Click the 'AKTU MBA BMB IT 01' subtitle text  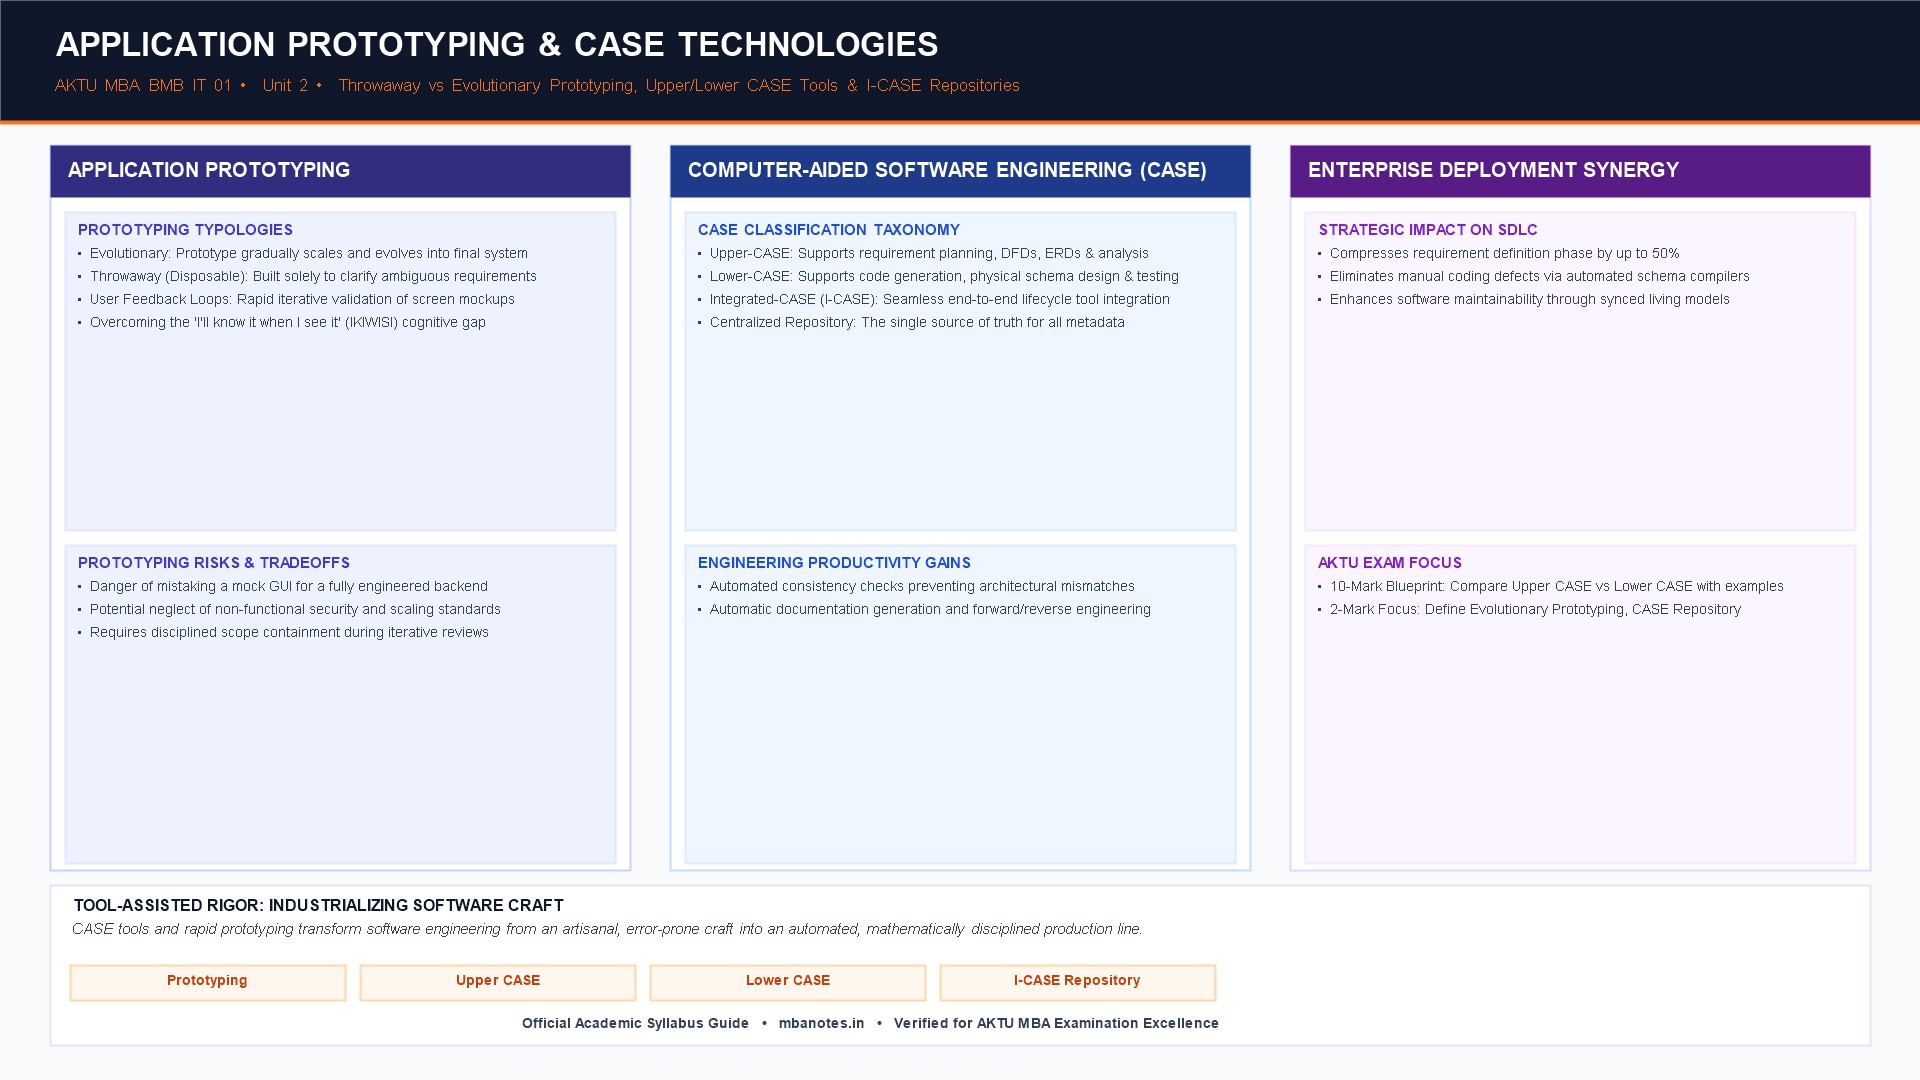pyautogui.click(x=143, y=86)
